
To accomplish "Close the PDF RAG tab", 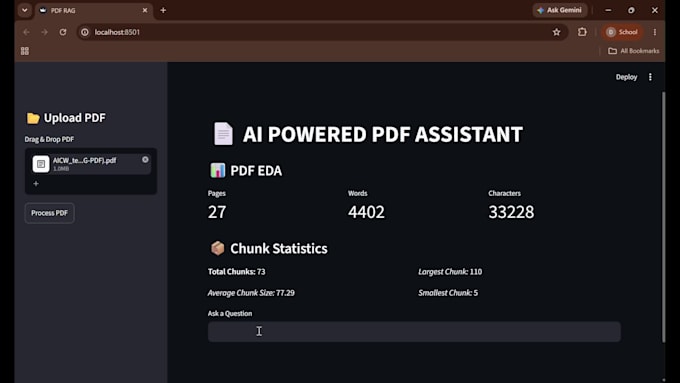I will pyautogui.click(x=145, y=10).
